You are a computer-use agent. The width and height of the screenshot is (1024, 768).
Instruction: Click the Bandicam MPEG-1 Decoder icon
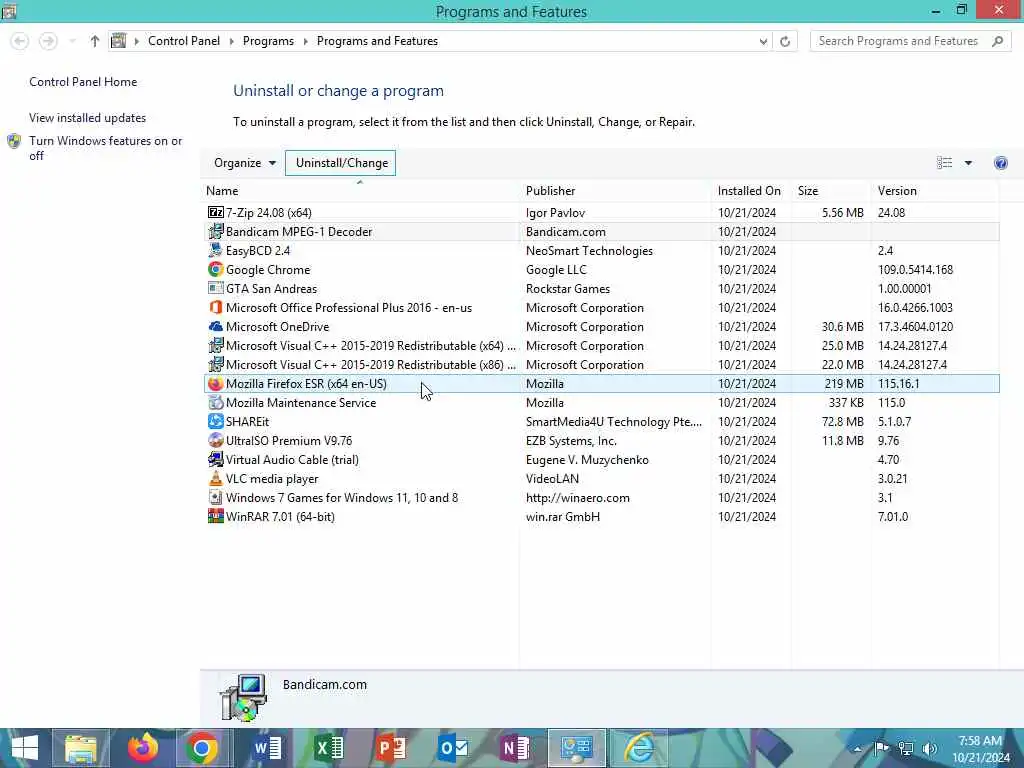coord(216,231)
